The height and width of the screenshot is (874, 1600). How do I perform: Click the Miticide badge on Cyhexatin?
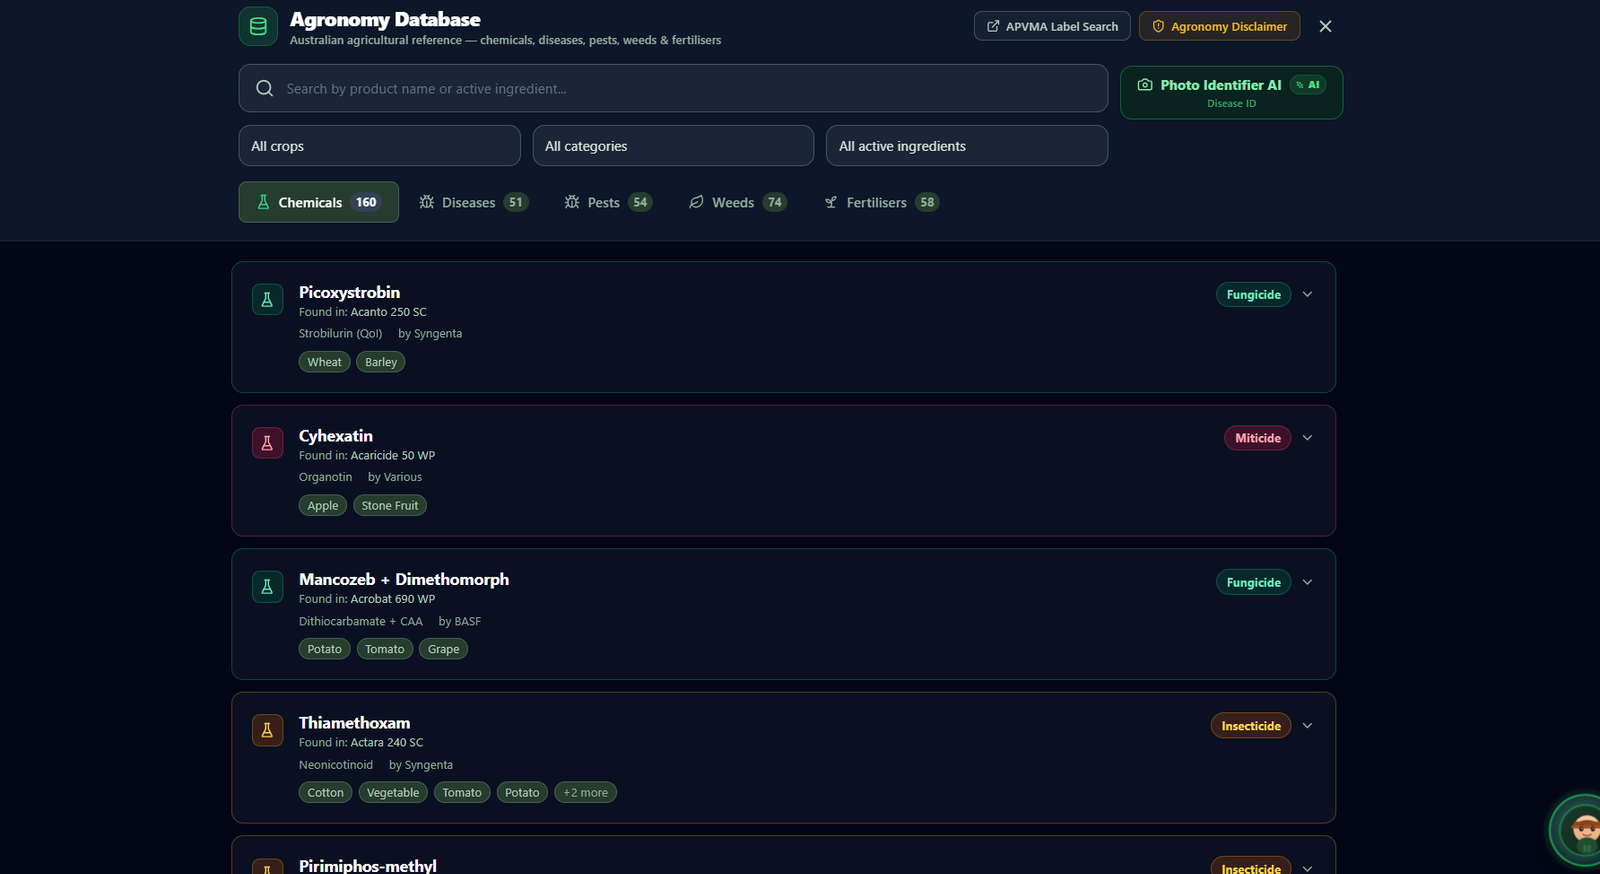pos(1258,438)
